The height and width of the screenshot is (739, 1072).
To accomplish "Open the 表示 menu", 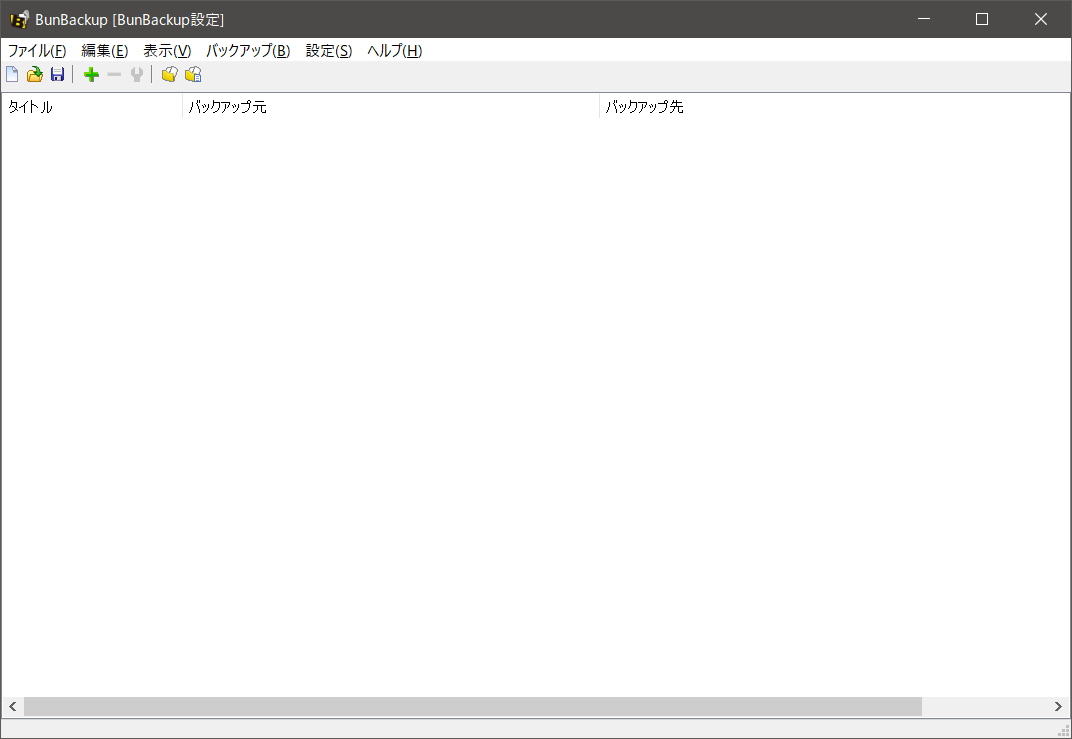I will (166, 50).
